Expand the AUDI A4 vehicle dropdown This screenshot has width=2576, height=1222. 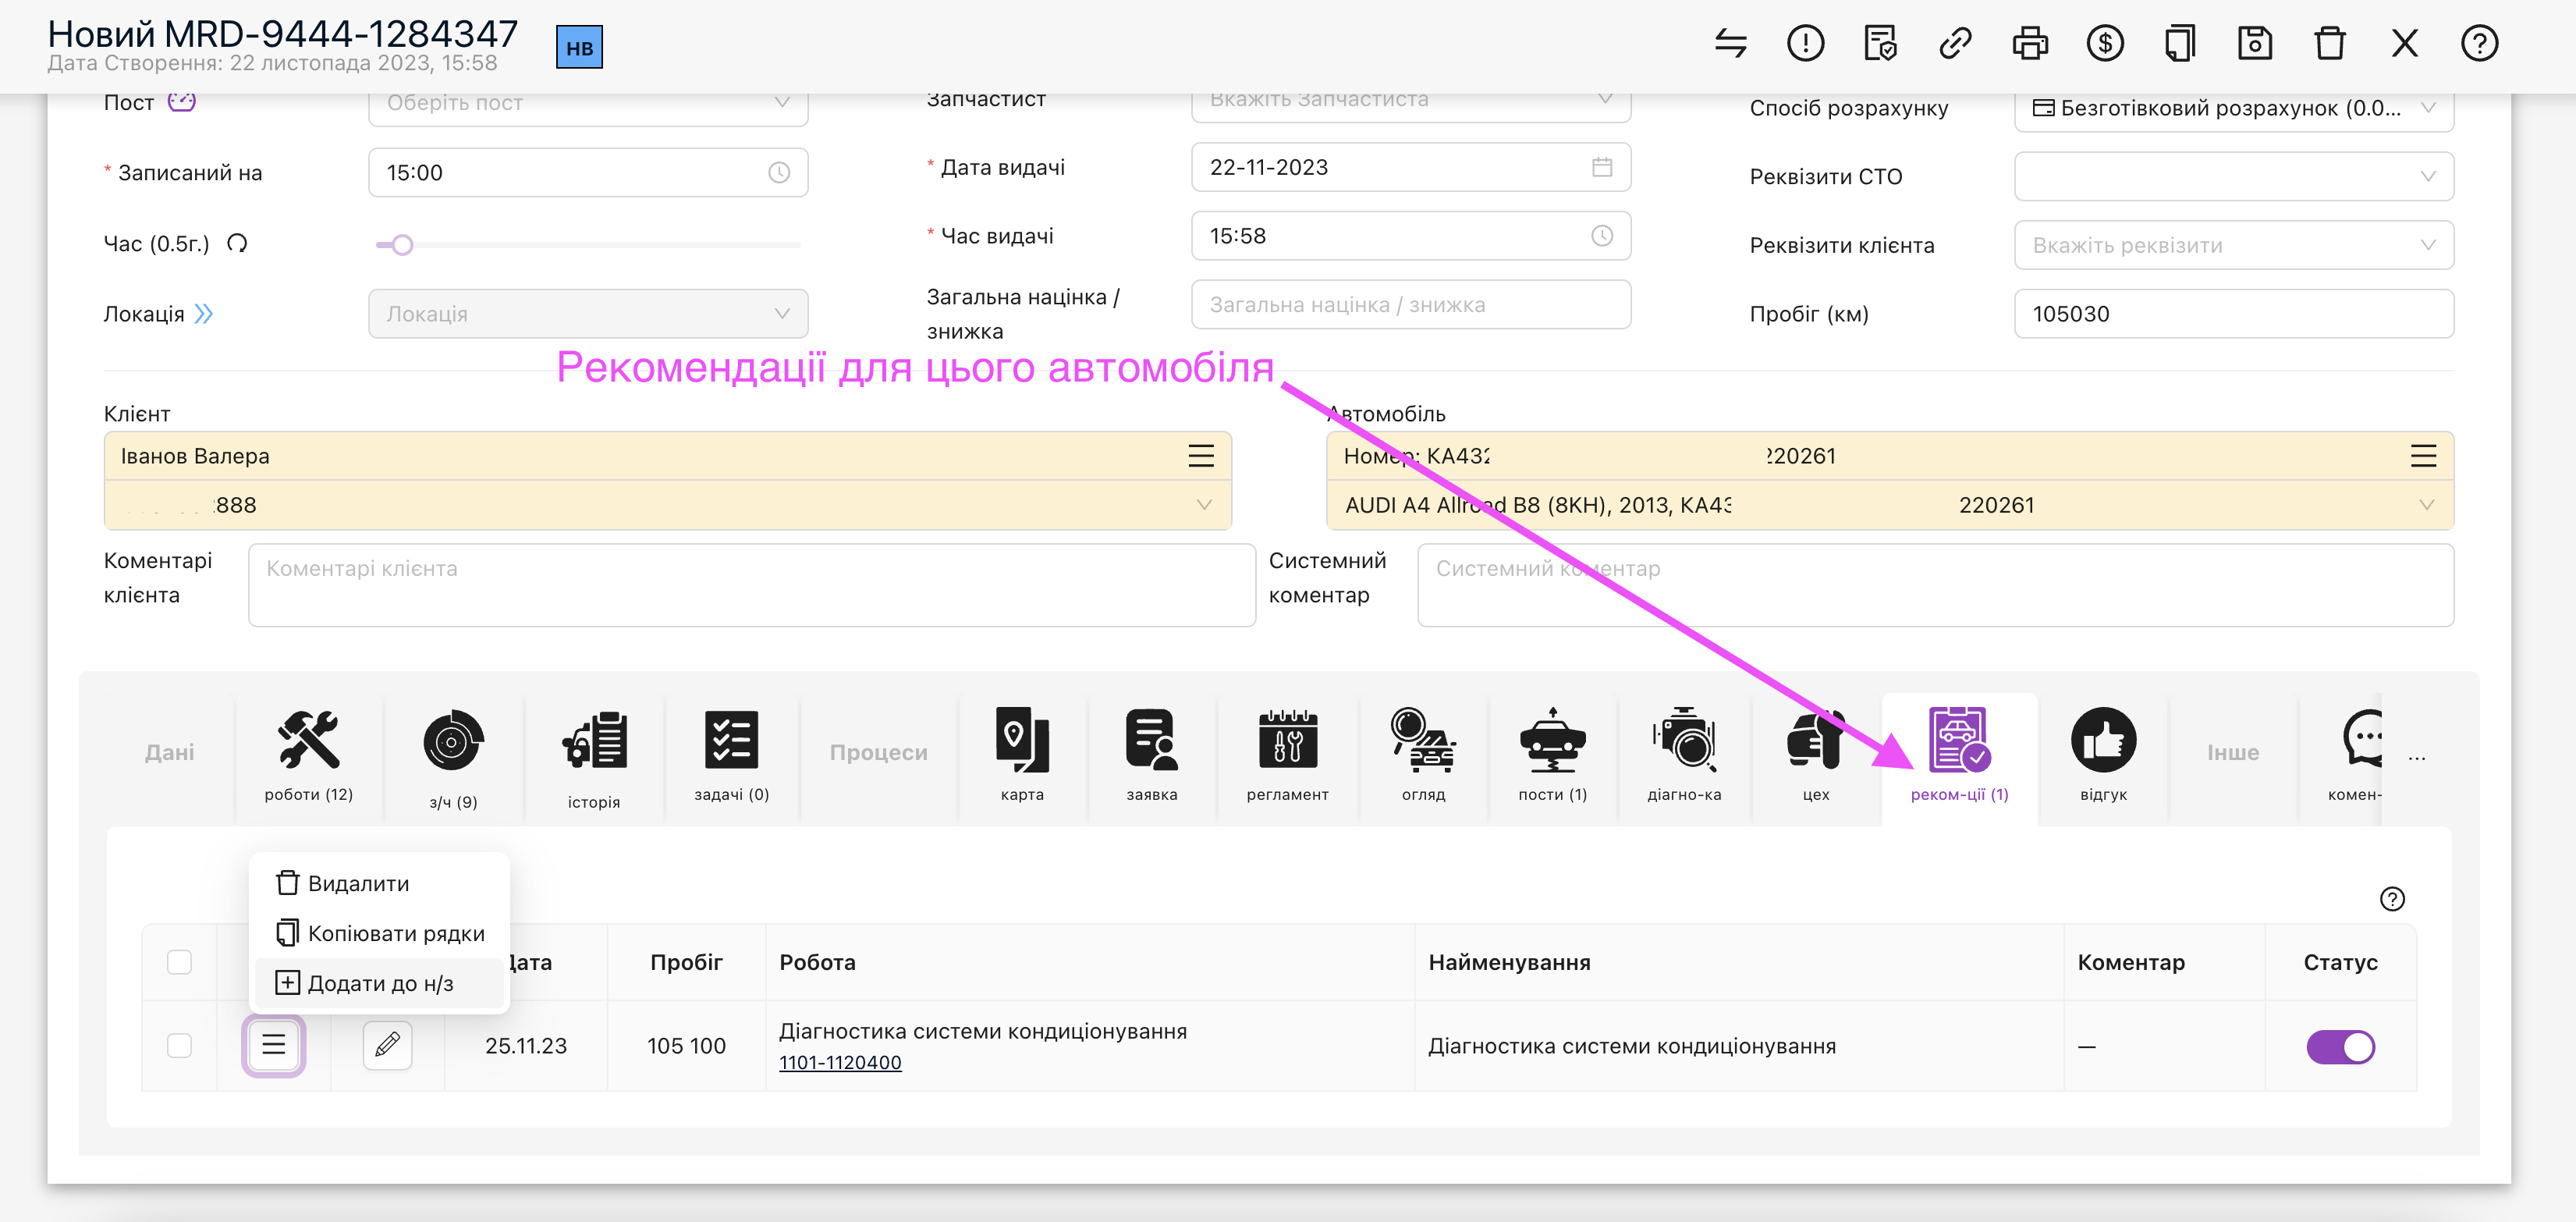[1890, 505]
